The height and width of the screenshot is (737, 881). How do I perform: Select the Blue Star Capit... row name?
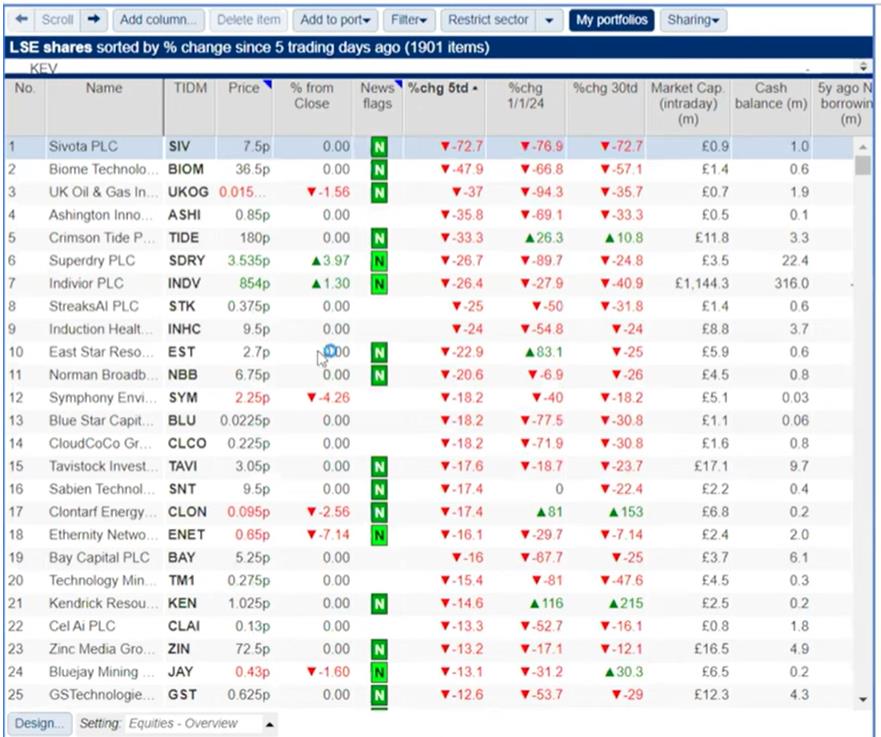pyautogui.click(x=100, y=421)
